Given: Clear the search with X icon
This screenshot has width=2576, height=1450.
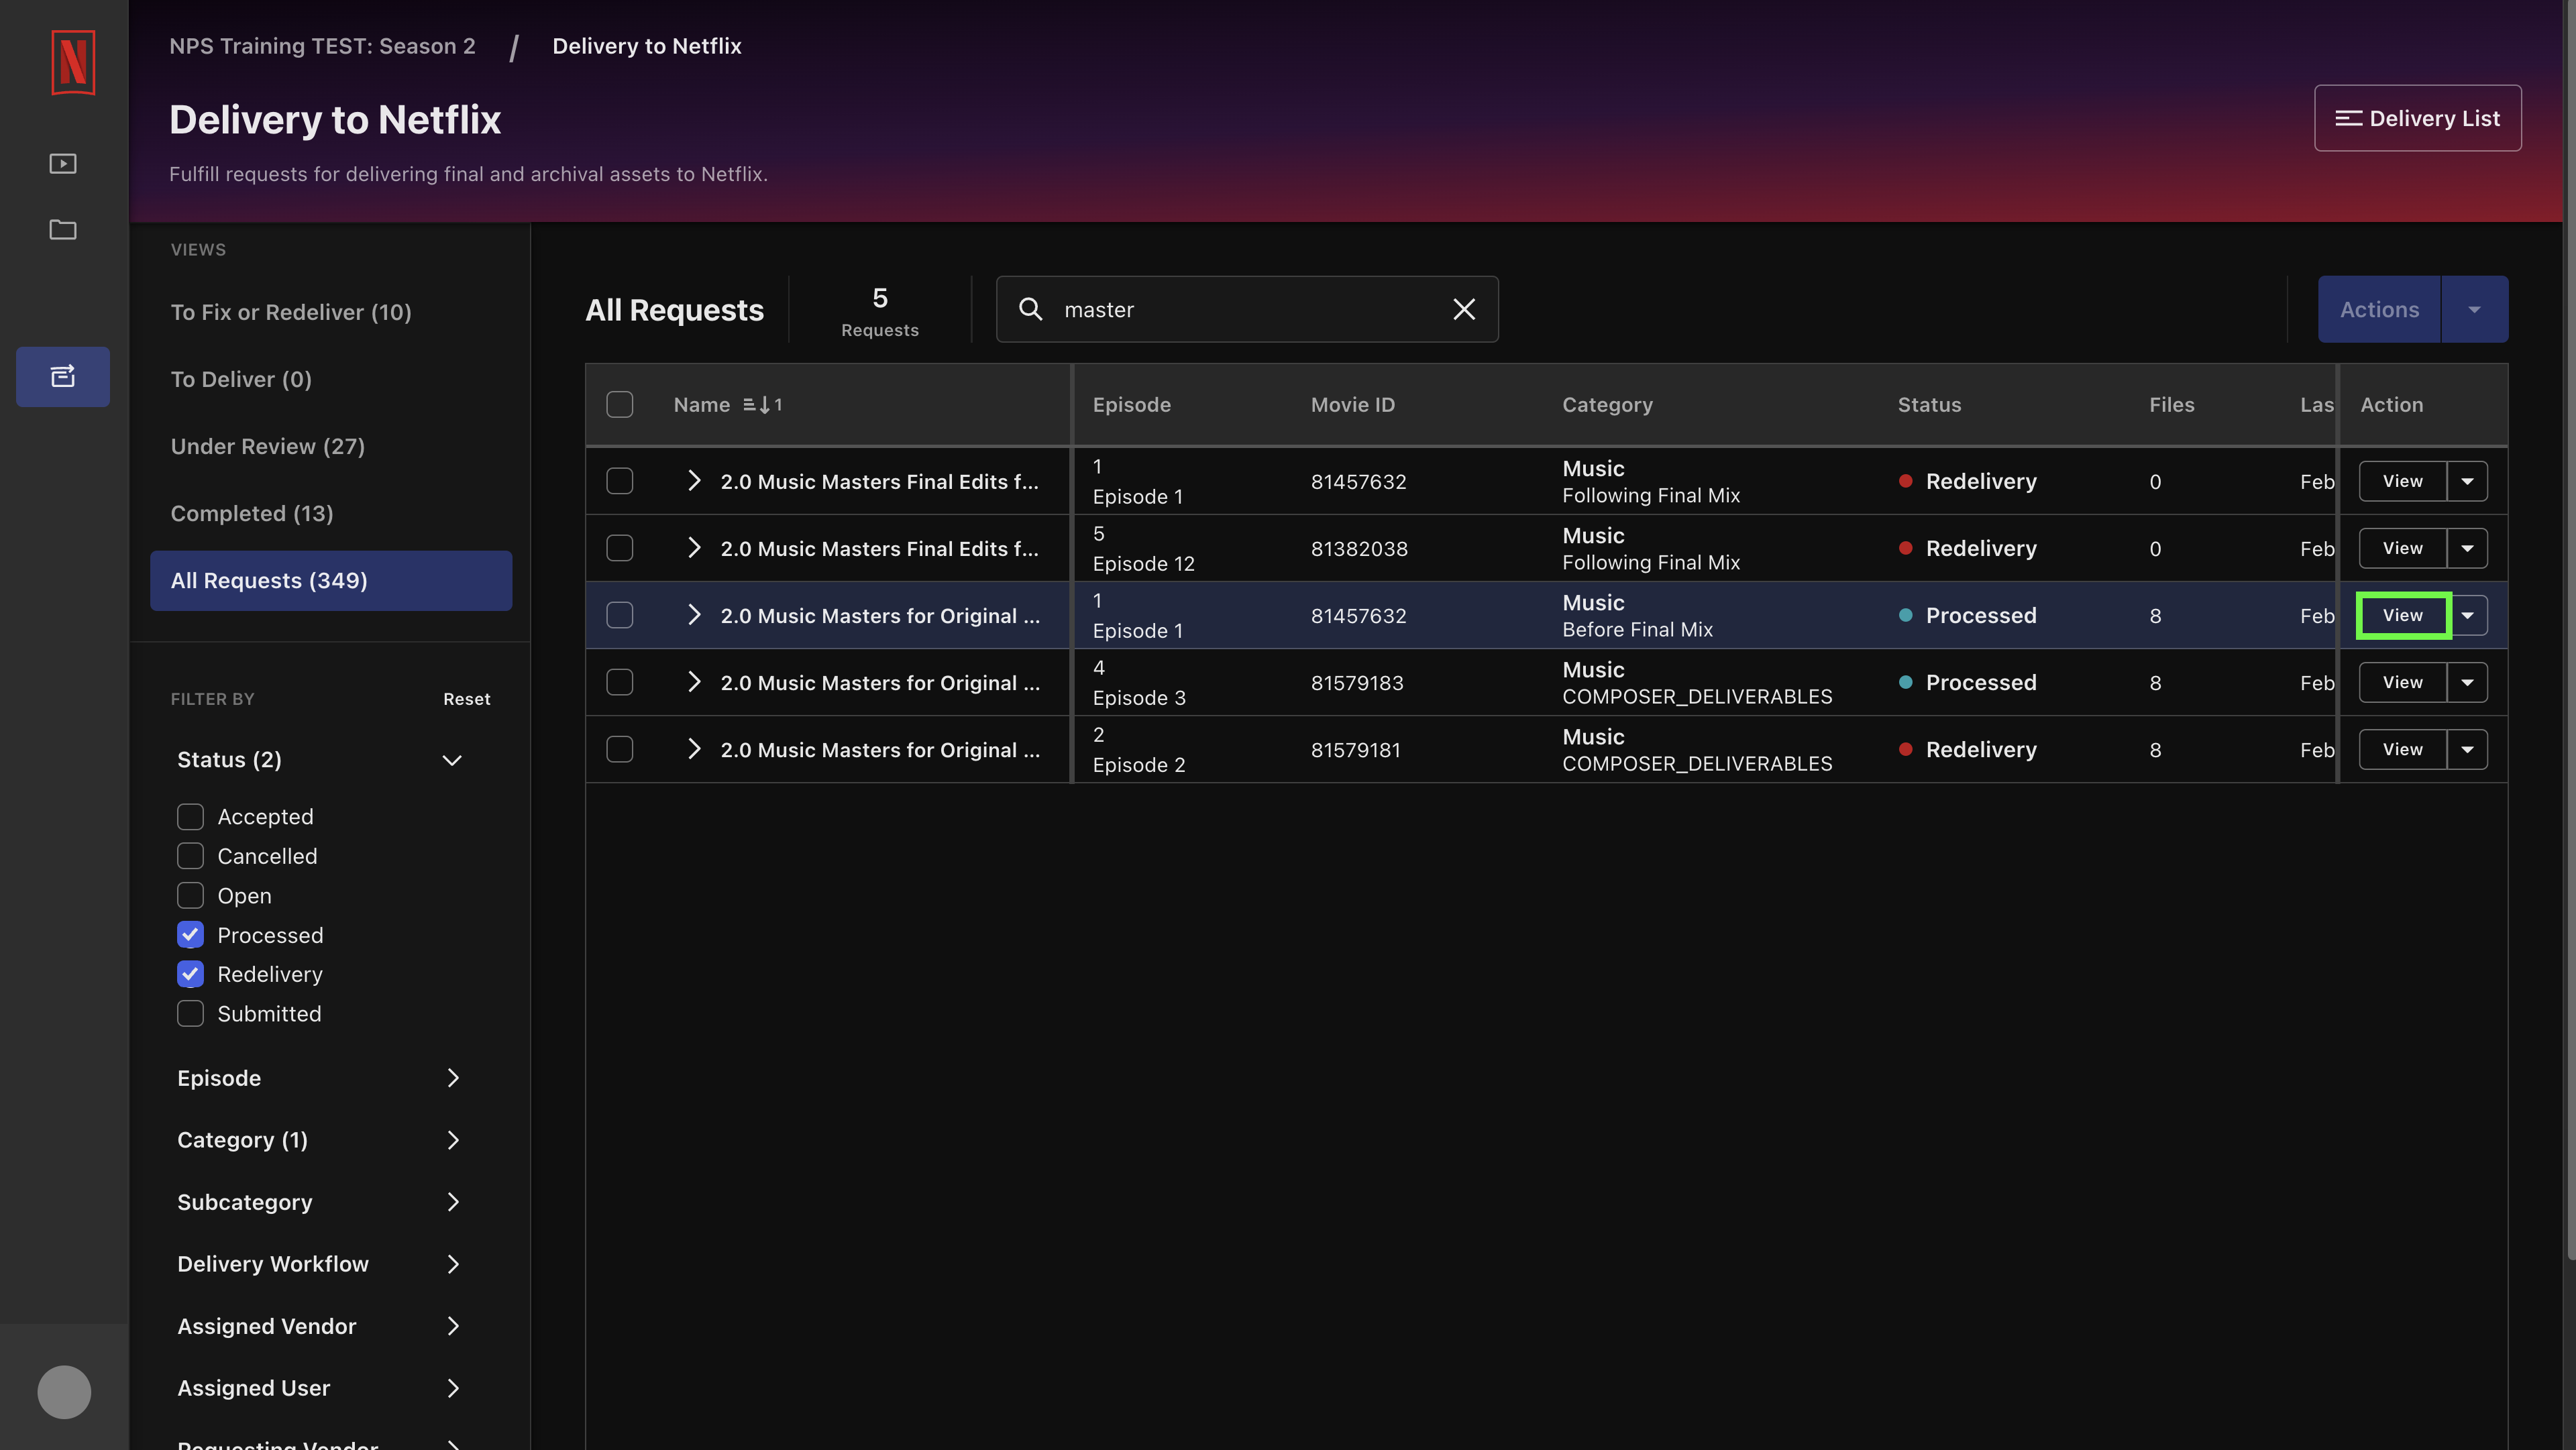Looking at the screenshot, I should [1464, 309].
